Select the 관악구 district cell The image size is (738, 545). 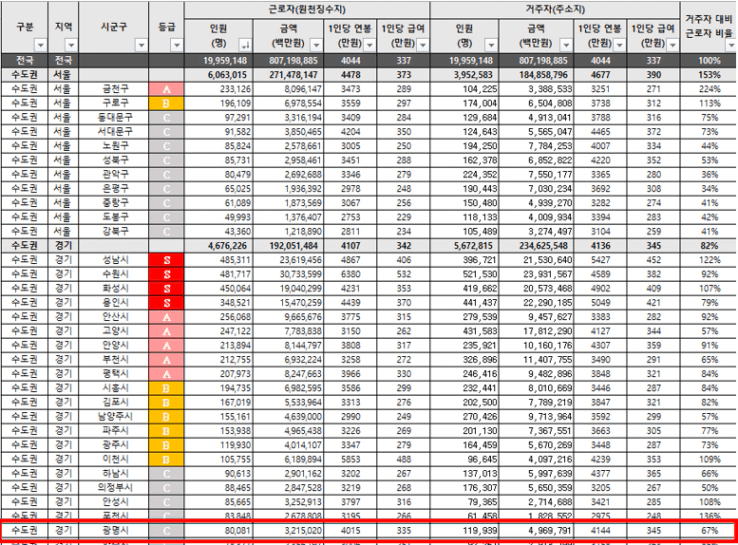[x=113, y=174]
